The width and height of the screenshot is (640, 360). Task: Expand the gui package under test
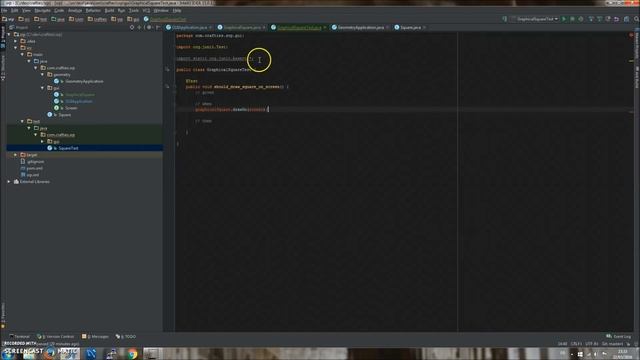42,141
